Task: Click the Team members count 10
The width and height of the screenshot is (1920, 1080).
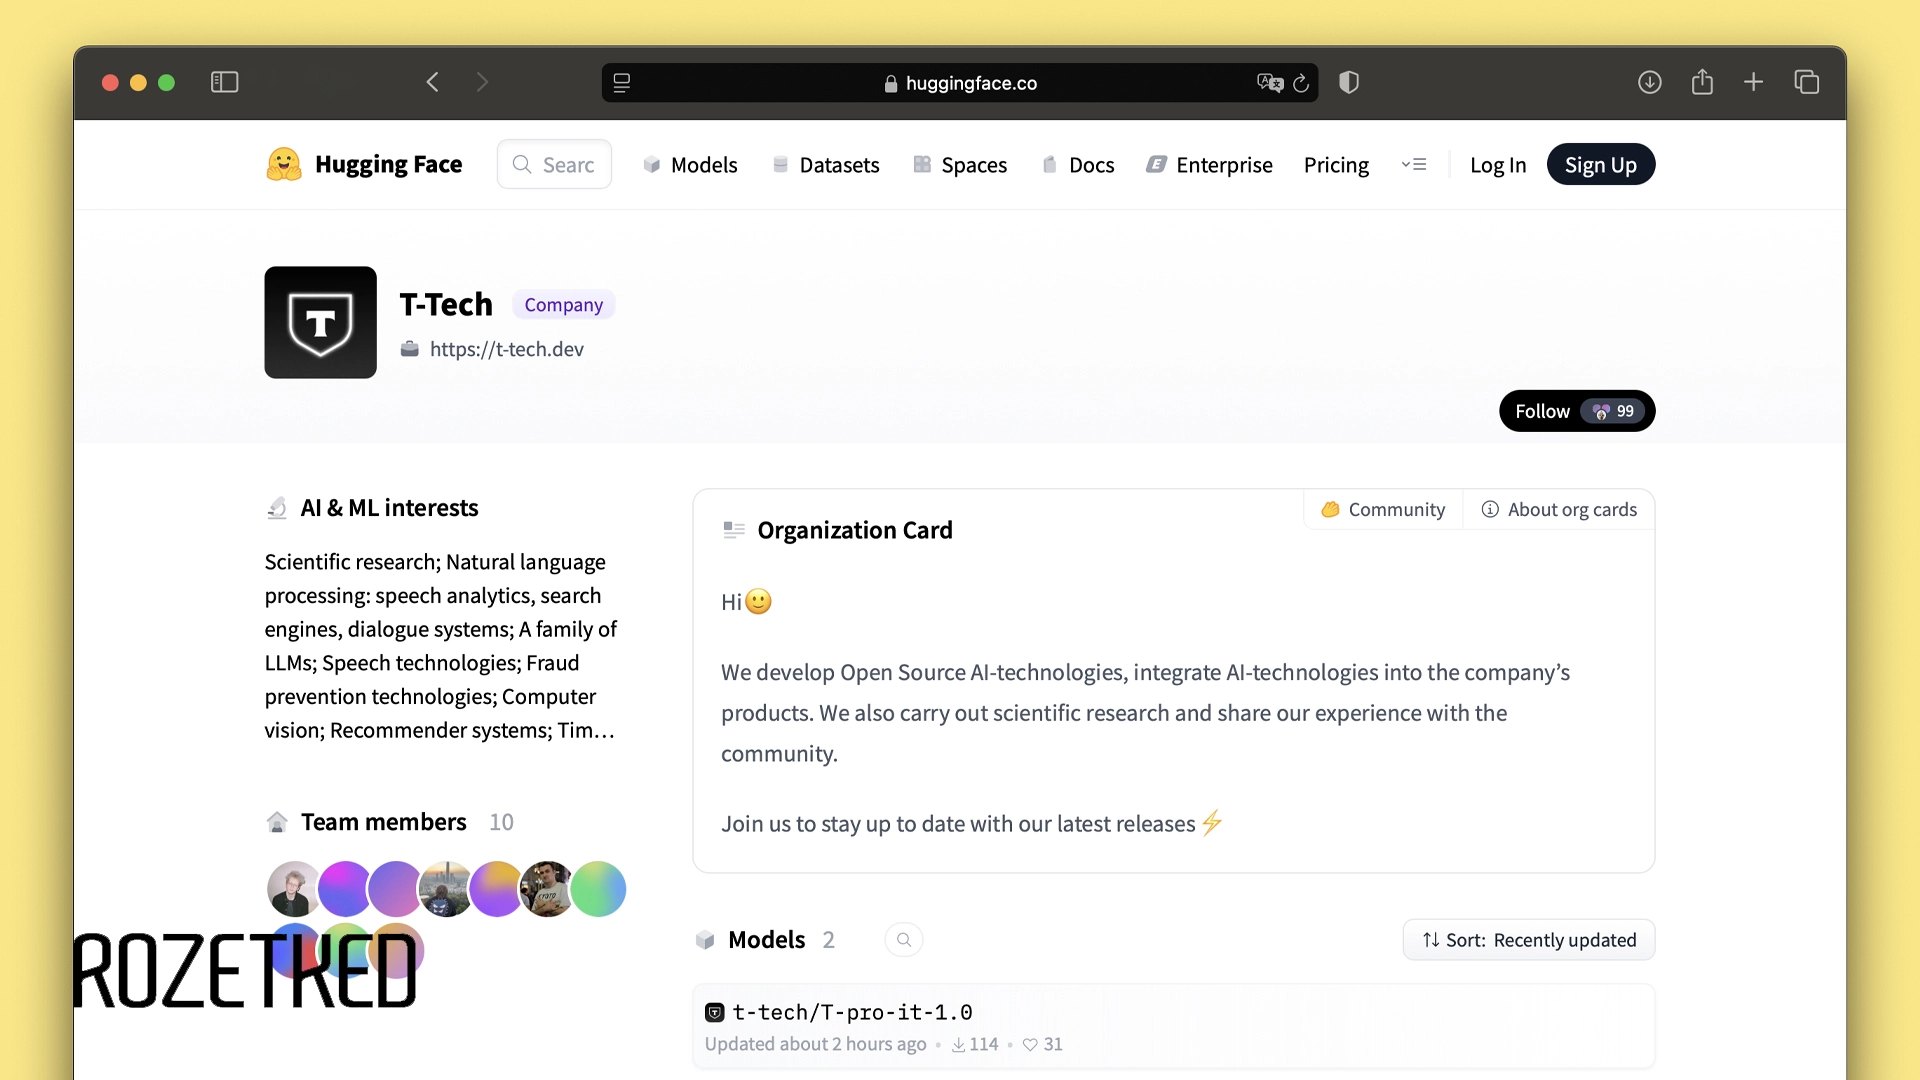Action: 501,822
